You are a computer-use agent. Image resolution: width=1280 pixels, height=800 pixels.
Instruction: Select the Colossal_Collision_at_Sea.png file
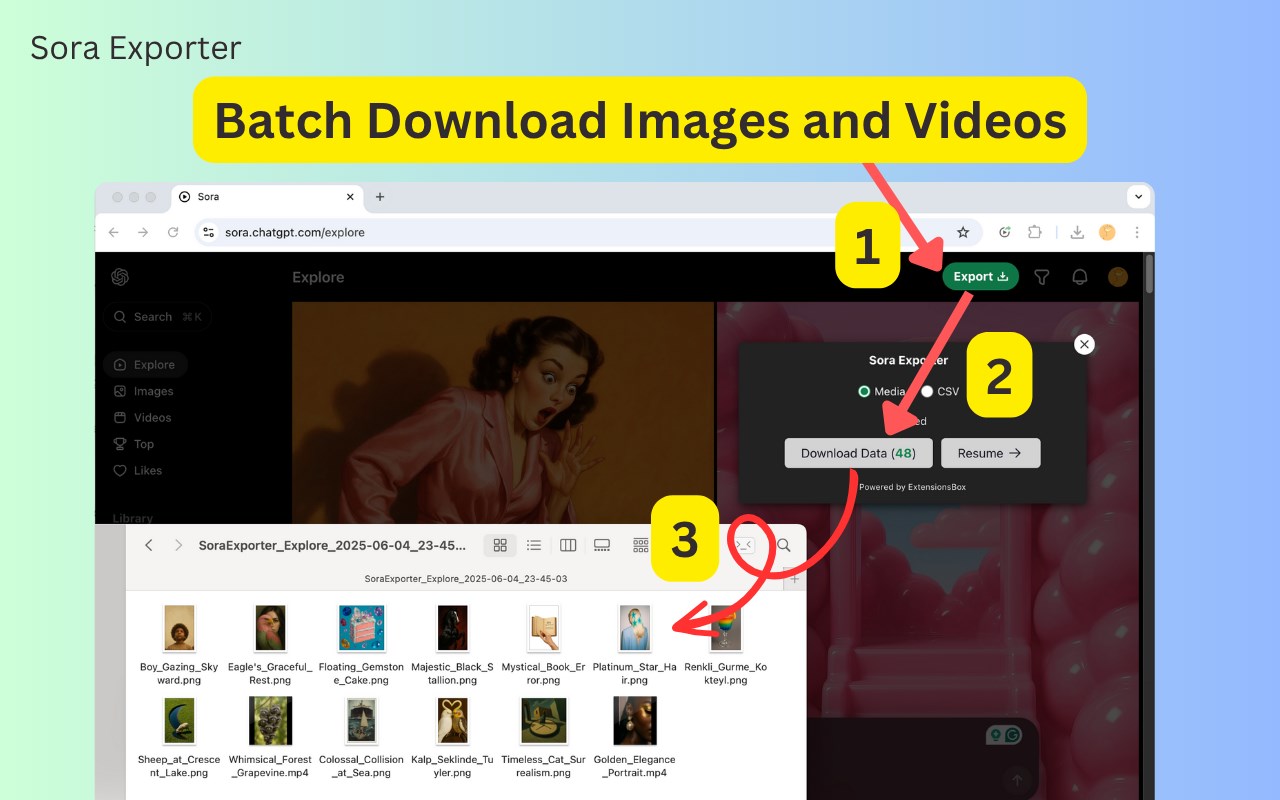point(361,738)
